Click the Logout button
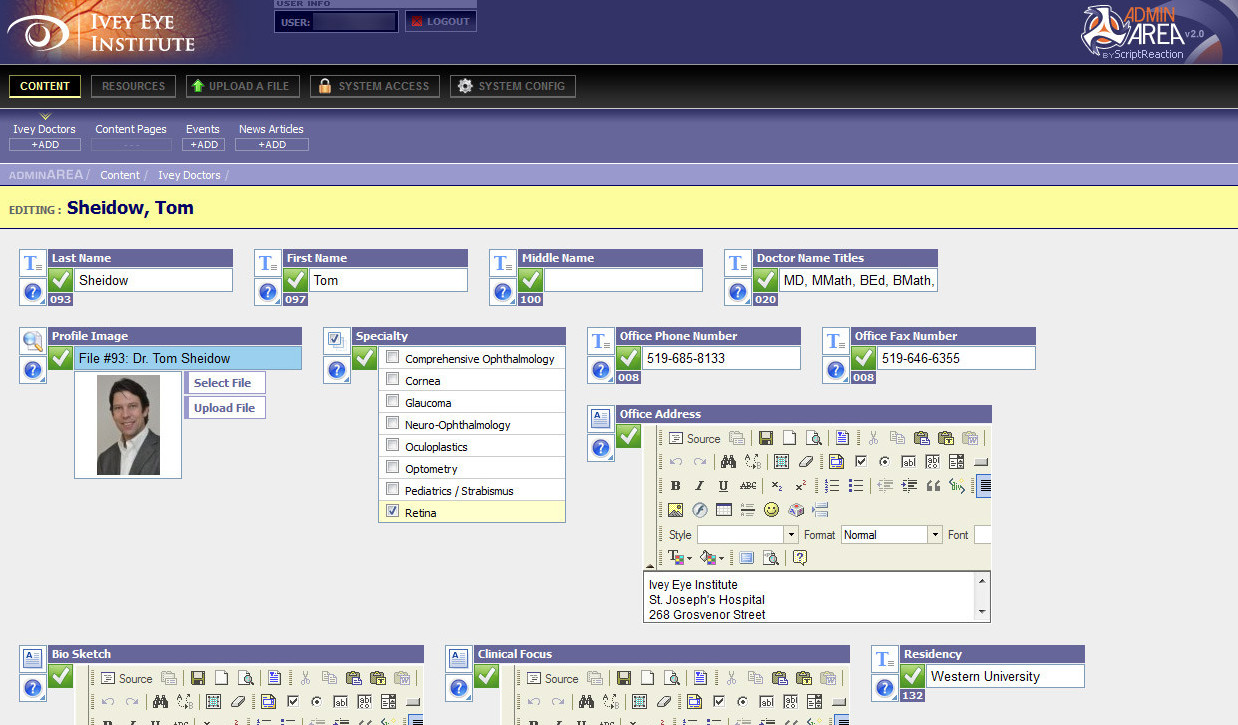The width and height of the screenshot is (1238, 725). pyautogui.click(x=440, y=21)
